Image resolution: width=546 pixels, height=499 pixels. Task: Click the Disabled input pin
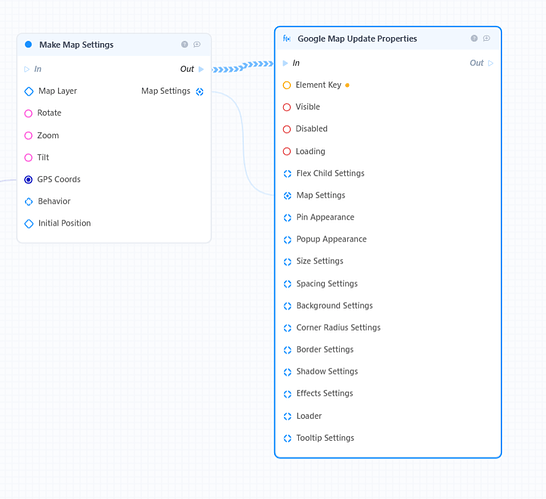(x=287, y=129)
